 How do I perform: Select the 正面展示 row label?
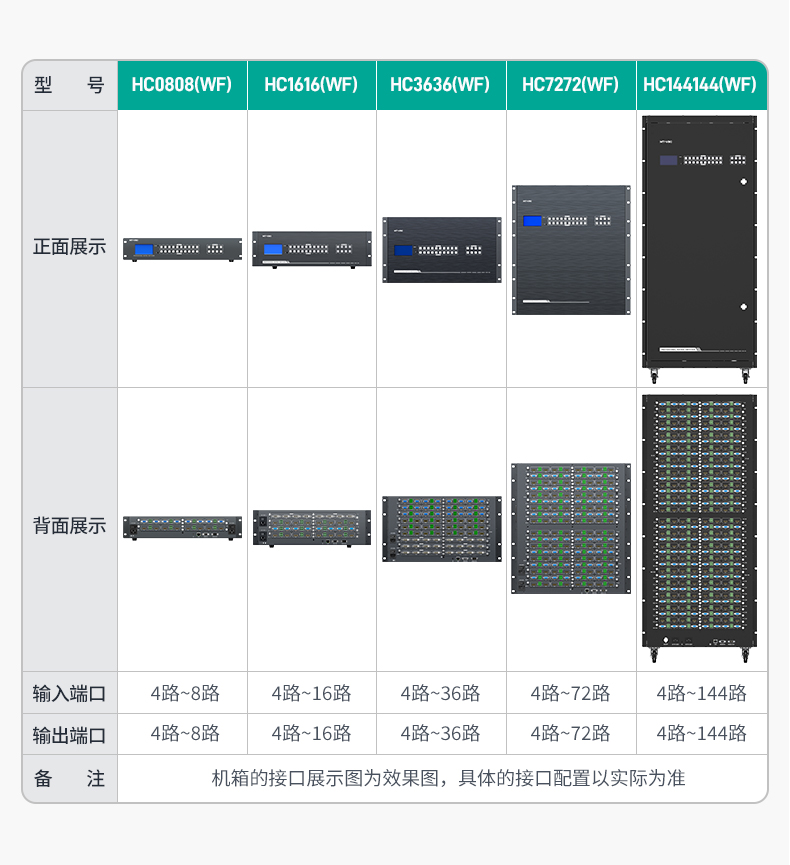(x=70, y=247)
